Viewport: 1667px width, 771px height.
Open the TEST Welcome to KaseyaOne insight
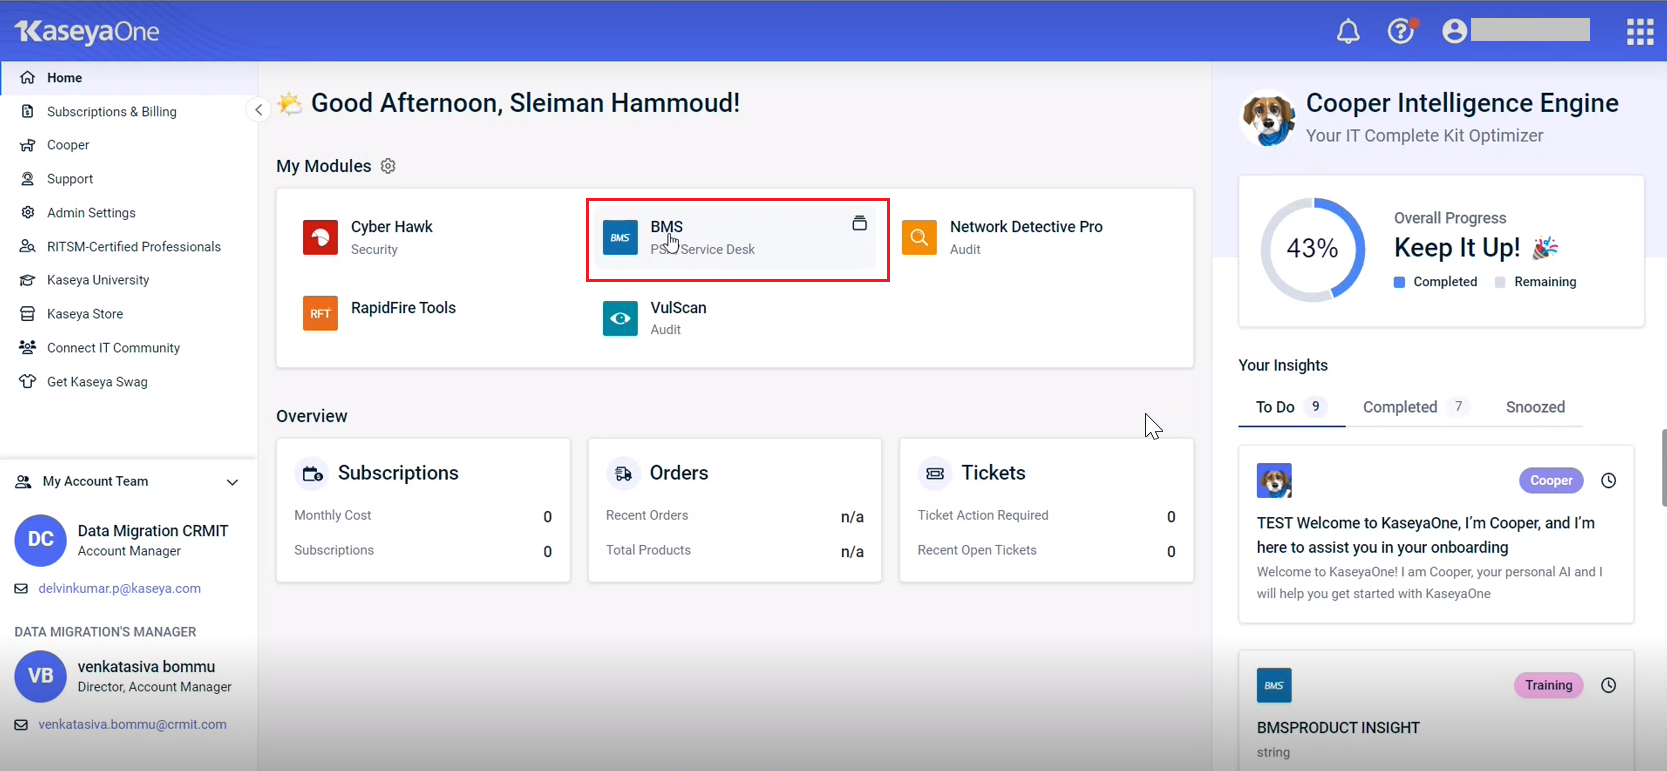coord(1426,535)
